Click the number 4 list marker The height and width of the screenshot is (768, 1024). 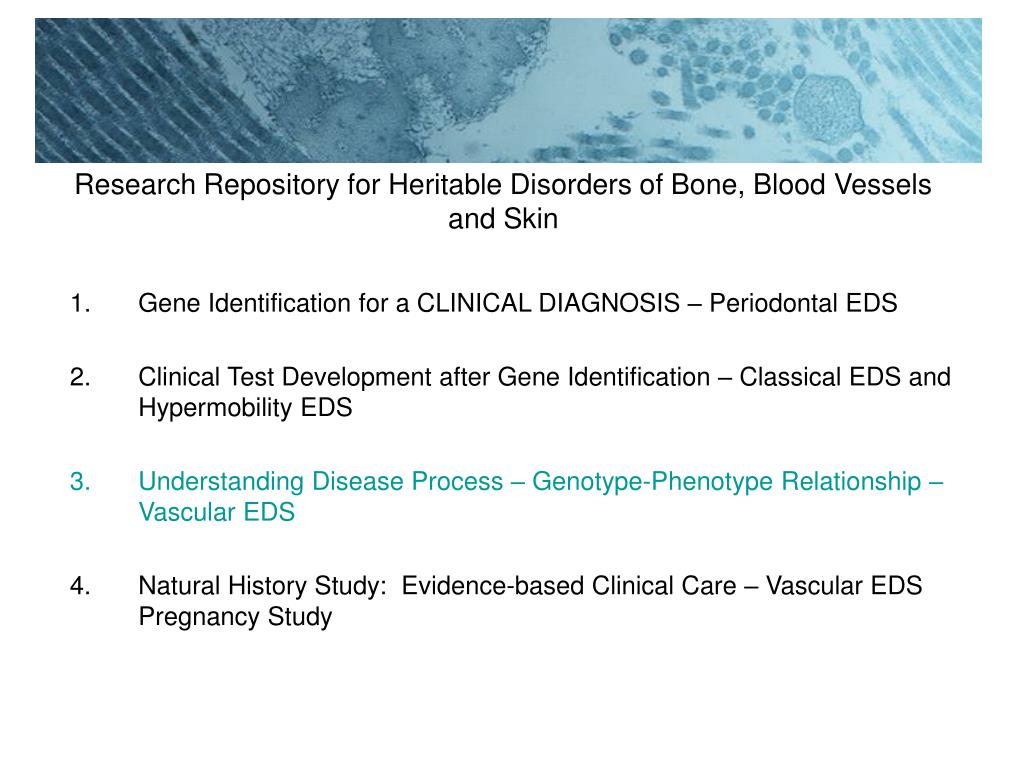[x=80, y=586]
